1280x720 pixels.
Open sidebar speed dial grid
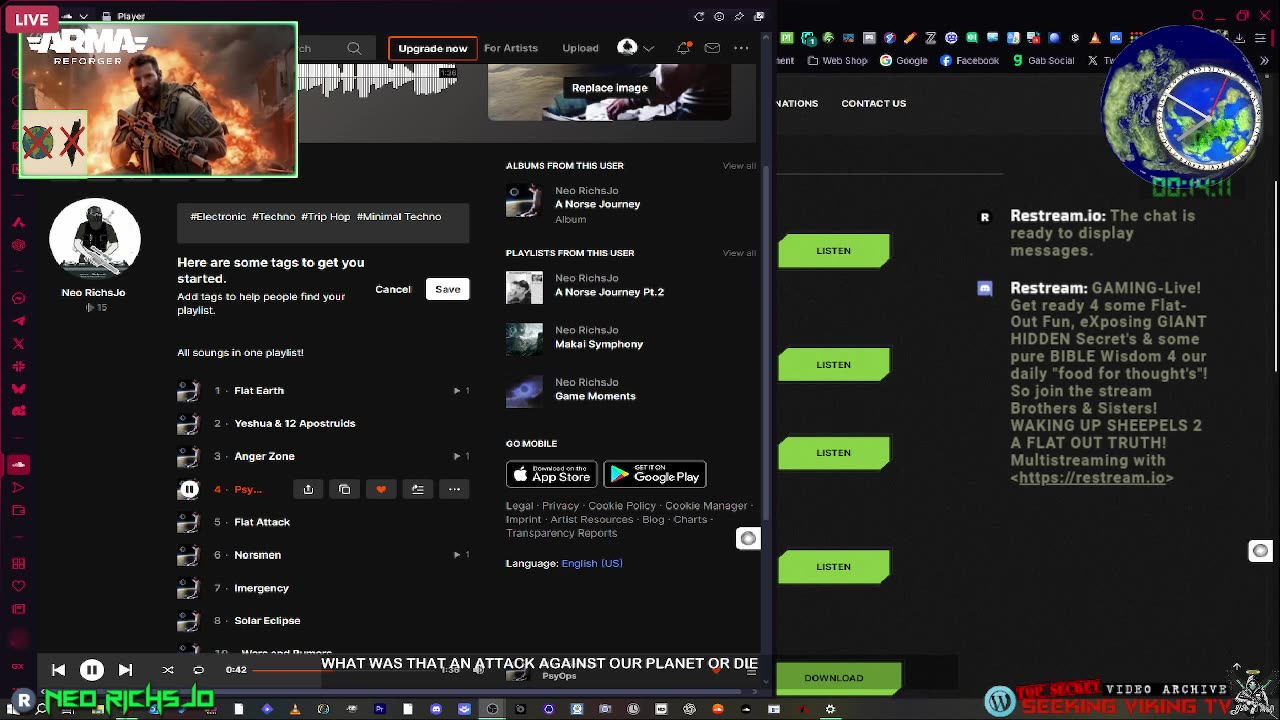pos(18,563)
